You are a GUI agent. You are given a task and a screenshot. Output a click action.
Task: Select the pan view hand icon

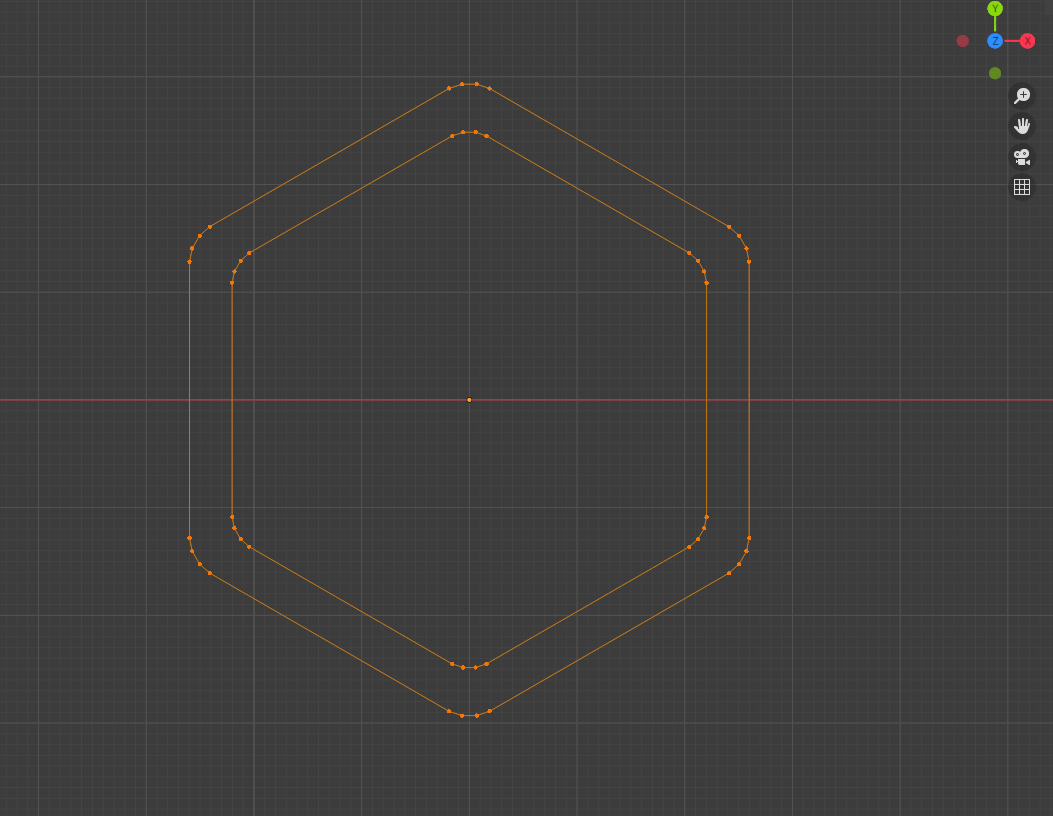[x=1021, y=126]
